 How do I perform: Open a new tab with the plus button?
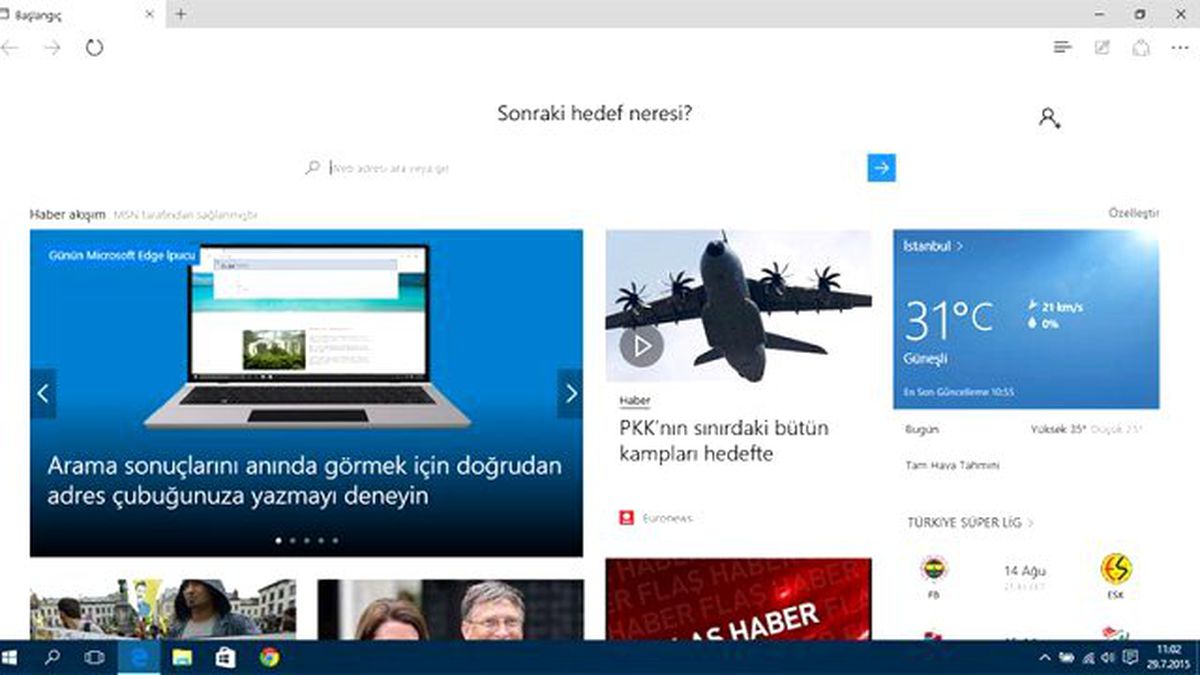pos(180,14)
